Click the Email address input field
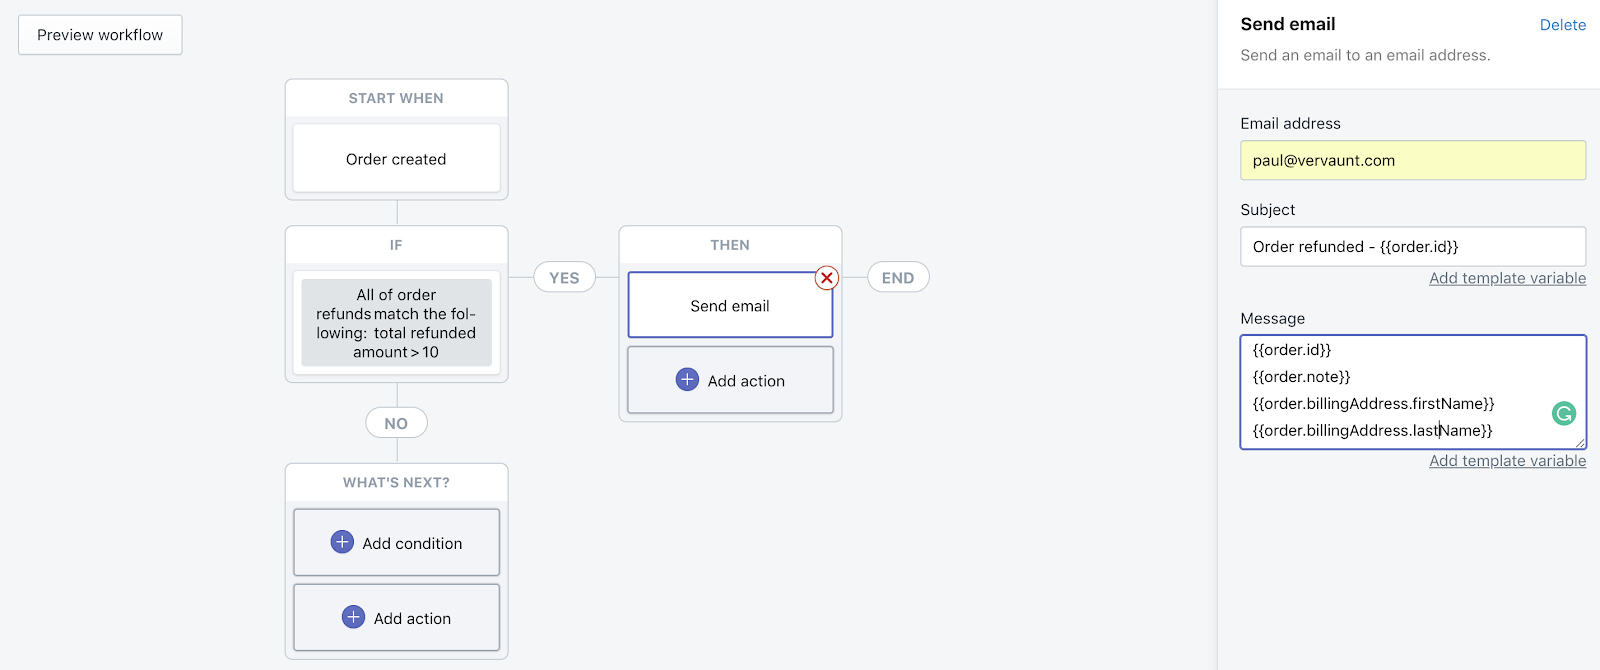 pyautogui.click(x=1412, y=161)
